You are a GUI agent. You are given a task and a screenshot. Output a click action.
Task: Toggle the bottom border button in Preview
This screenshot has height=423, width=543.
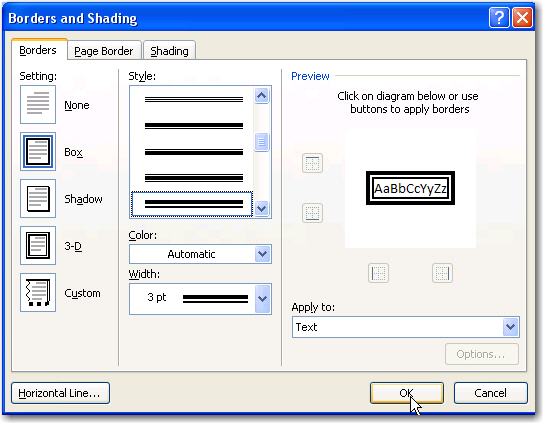point(312,213)
